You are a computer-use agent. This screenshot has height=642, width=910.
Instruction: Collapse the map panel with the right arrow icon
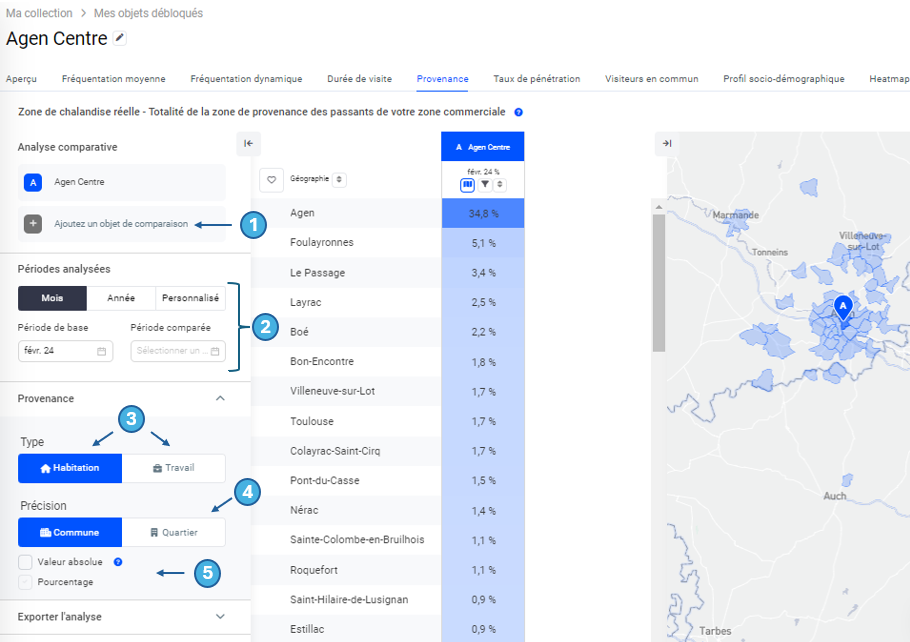click(x=667, y=144)
